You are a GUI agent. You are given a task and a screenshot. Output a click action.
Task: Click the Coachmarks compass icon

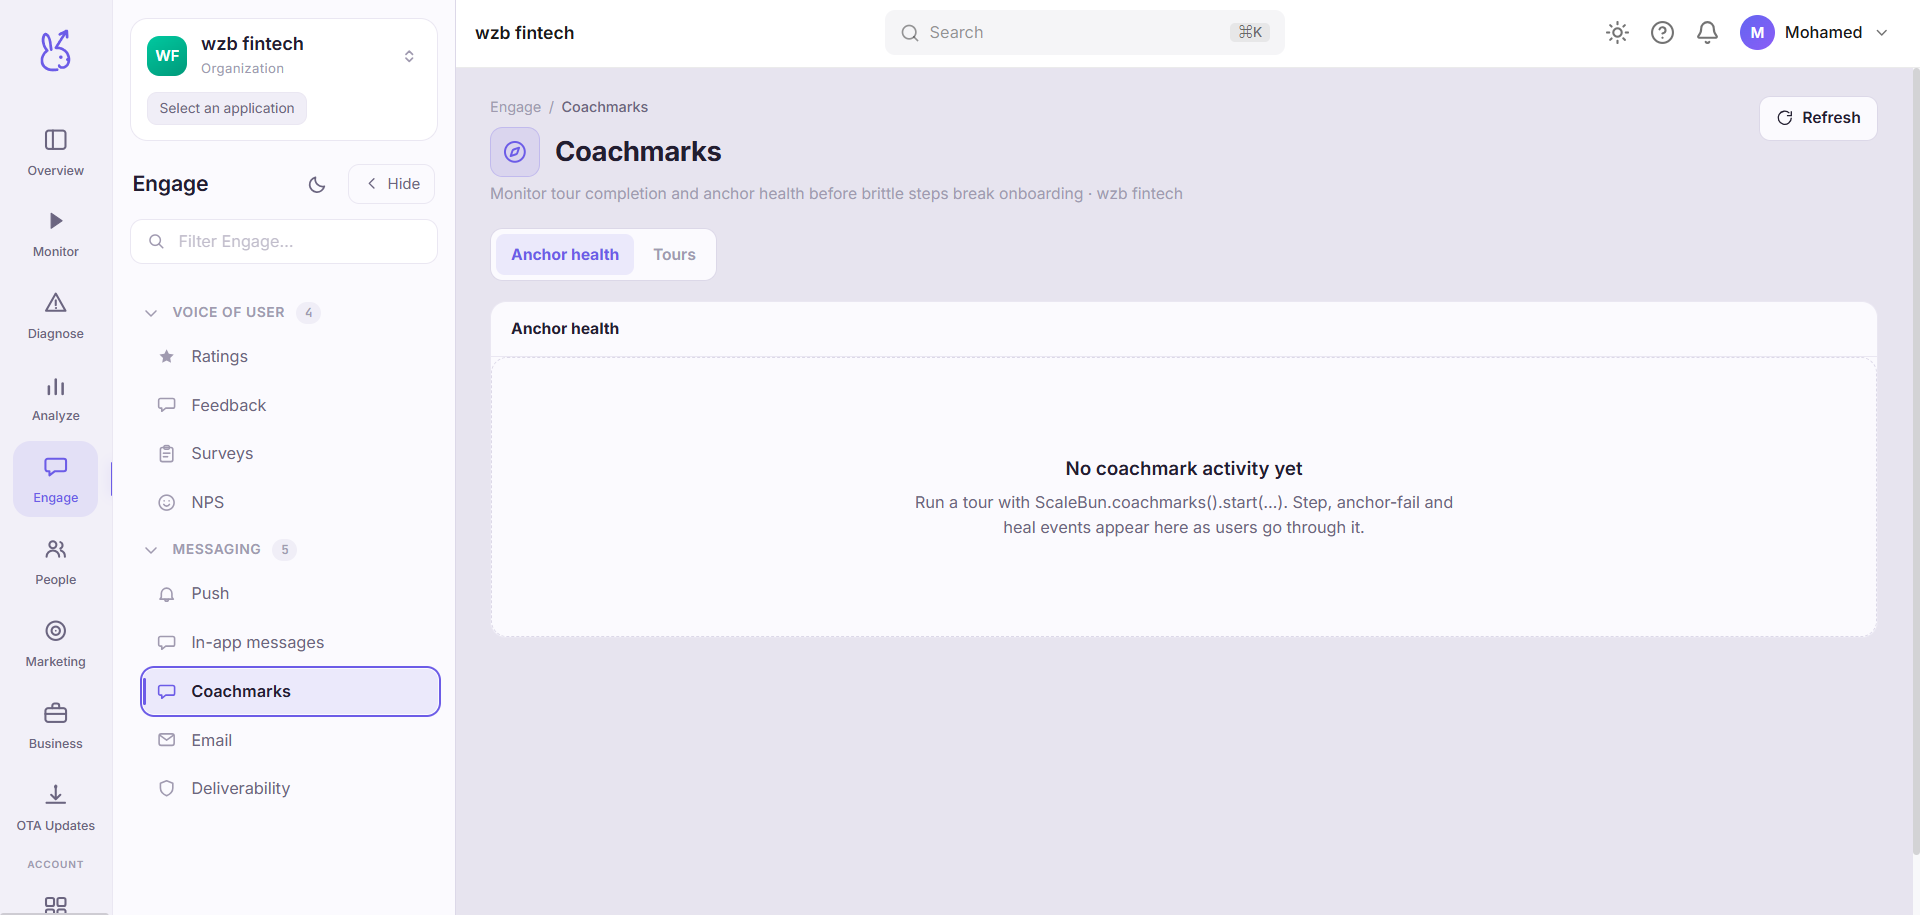[515, 152]
